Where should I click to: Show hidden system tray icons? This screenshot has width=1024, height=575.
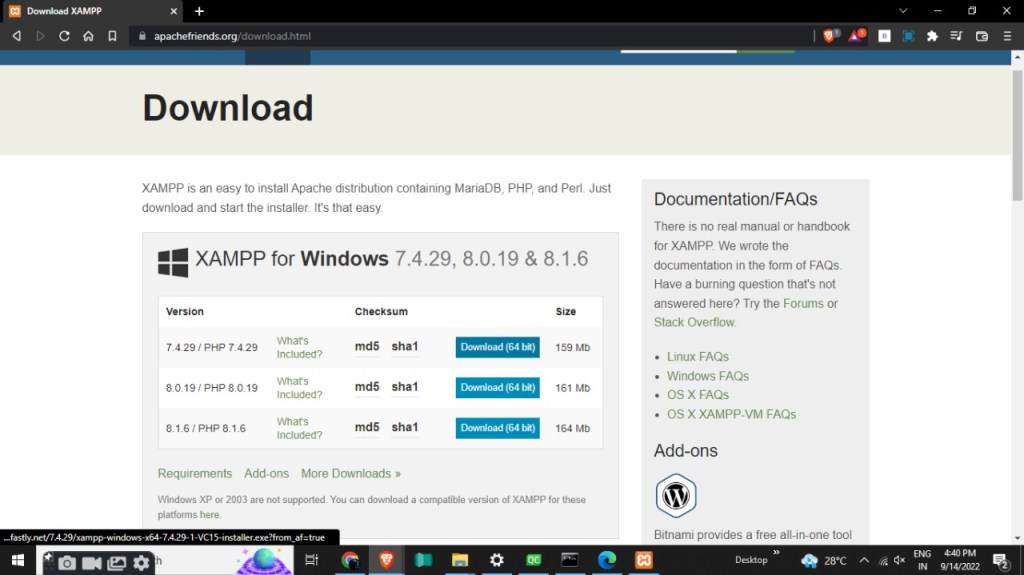[x=864, y=560]
